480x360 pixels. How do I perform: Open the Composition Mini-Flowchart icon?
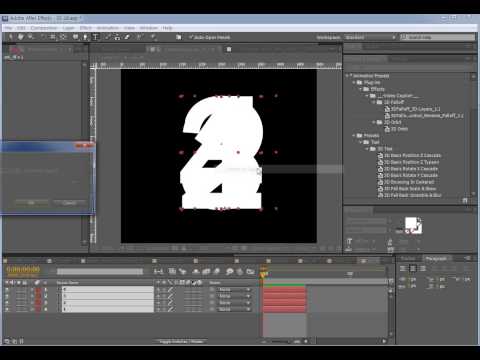tap(159, 272)
